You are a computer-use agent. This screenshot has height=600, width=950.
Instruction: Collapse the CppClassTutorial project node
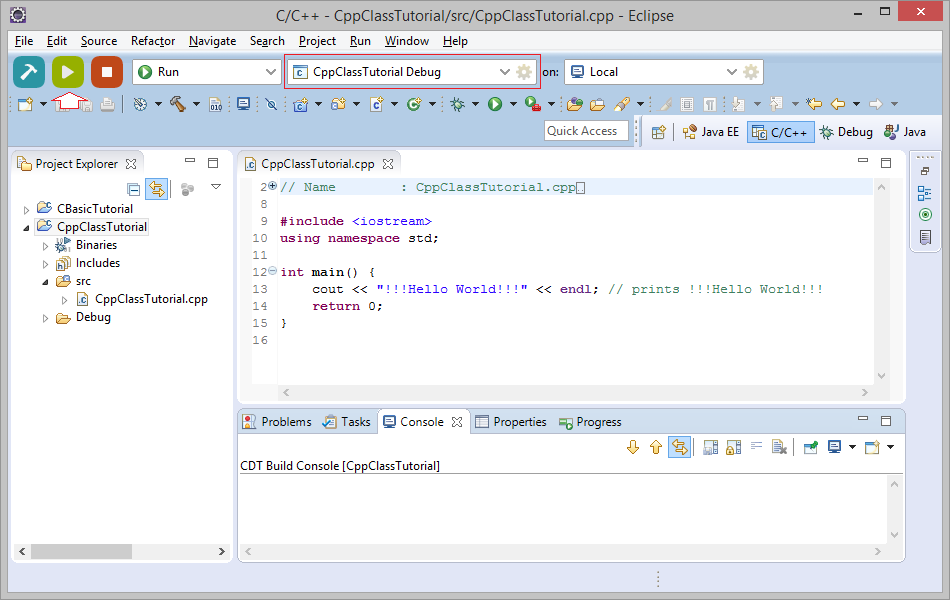click(x=26, y=228)
